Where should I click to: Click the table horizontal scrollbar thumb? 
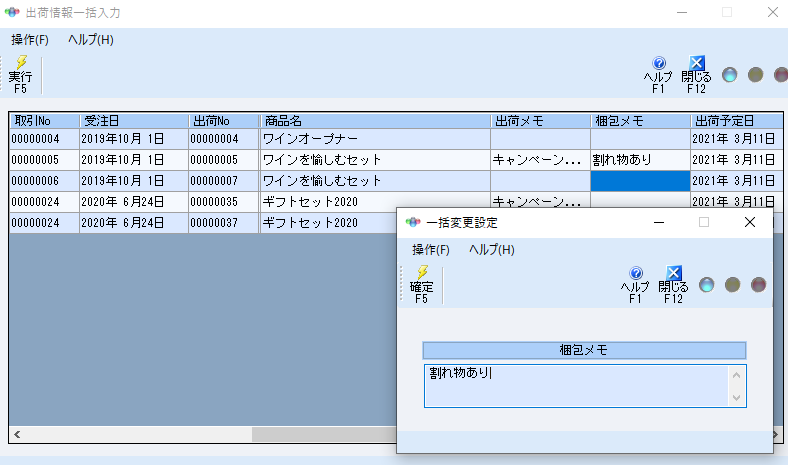point(324,434)
